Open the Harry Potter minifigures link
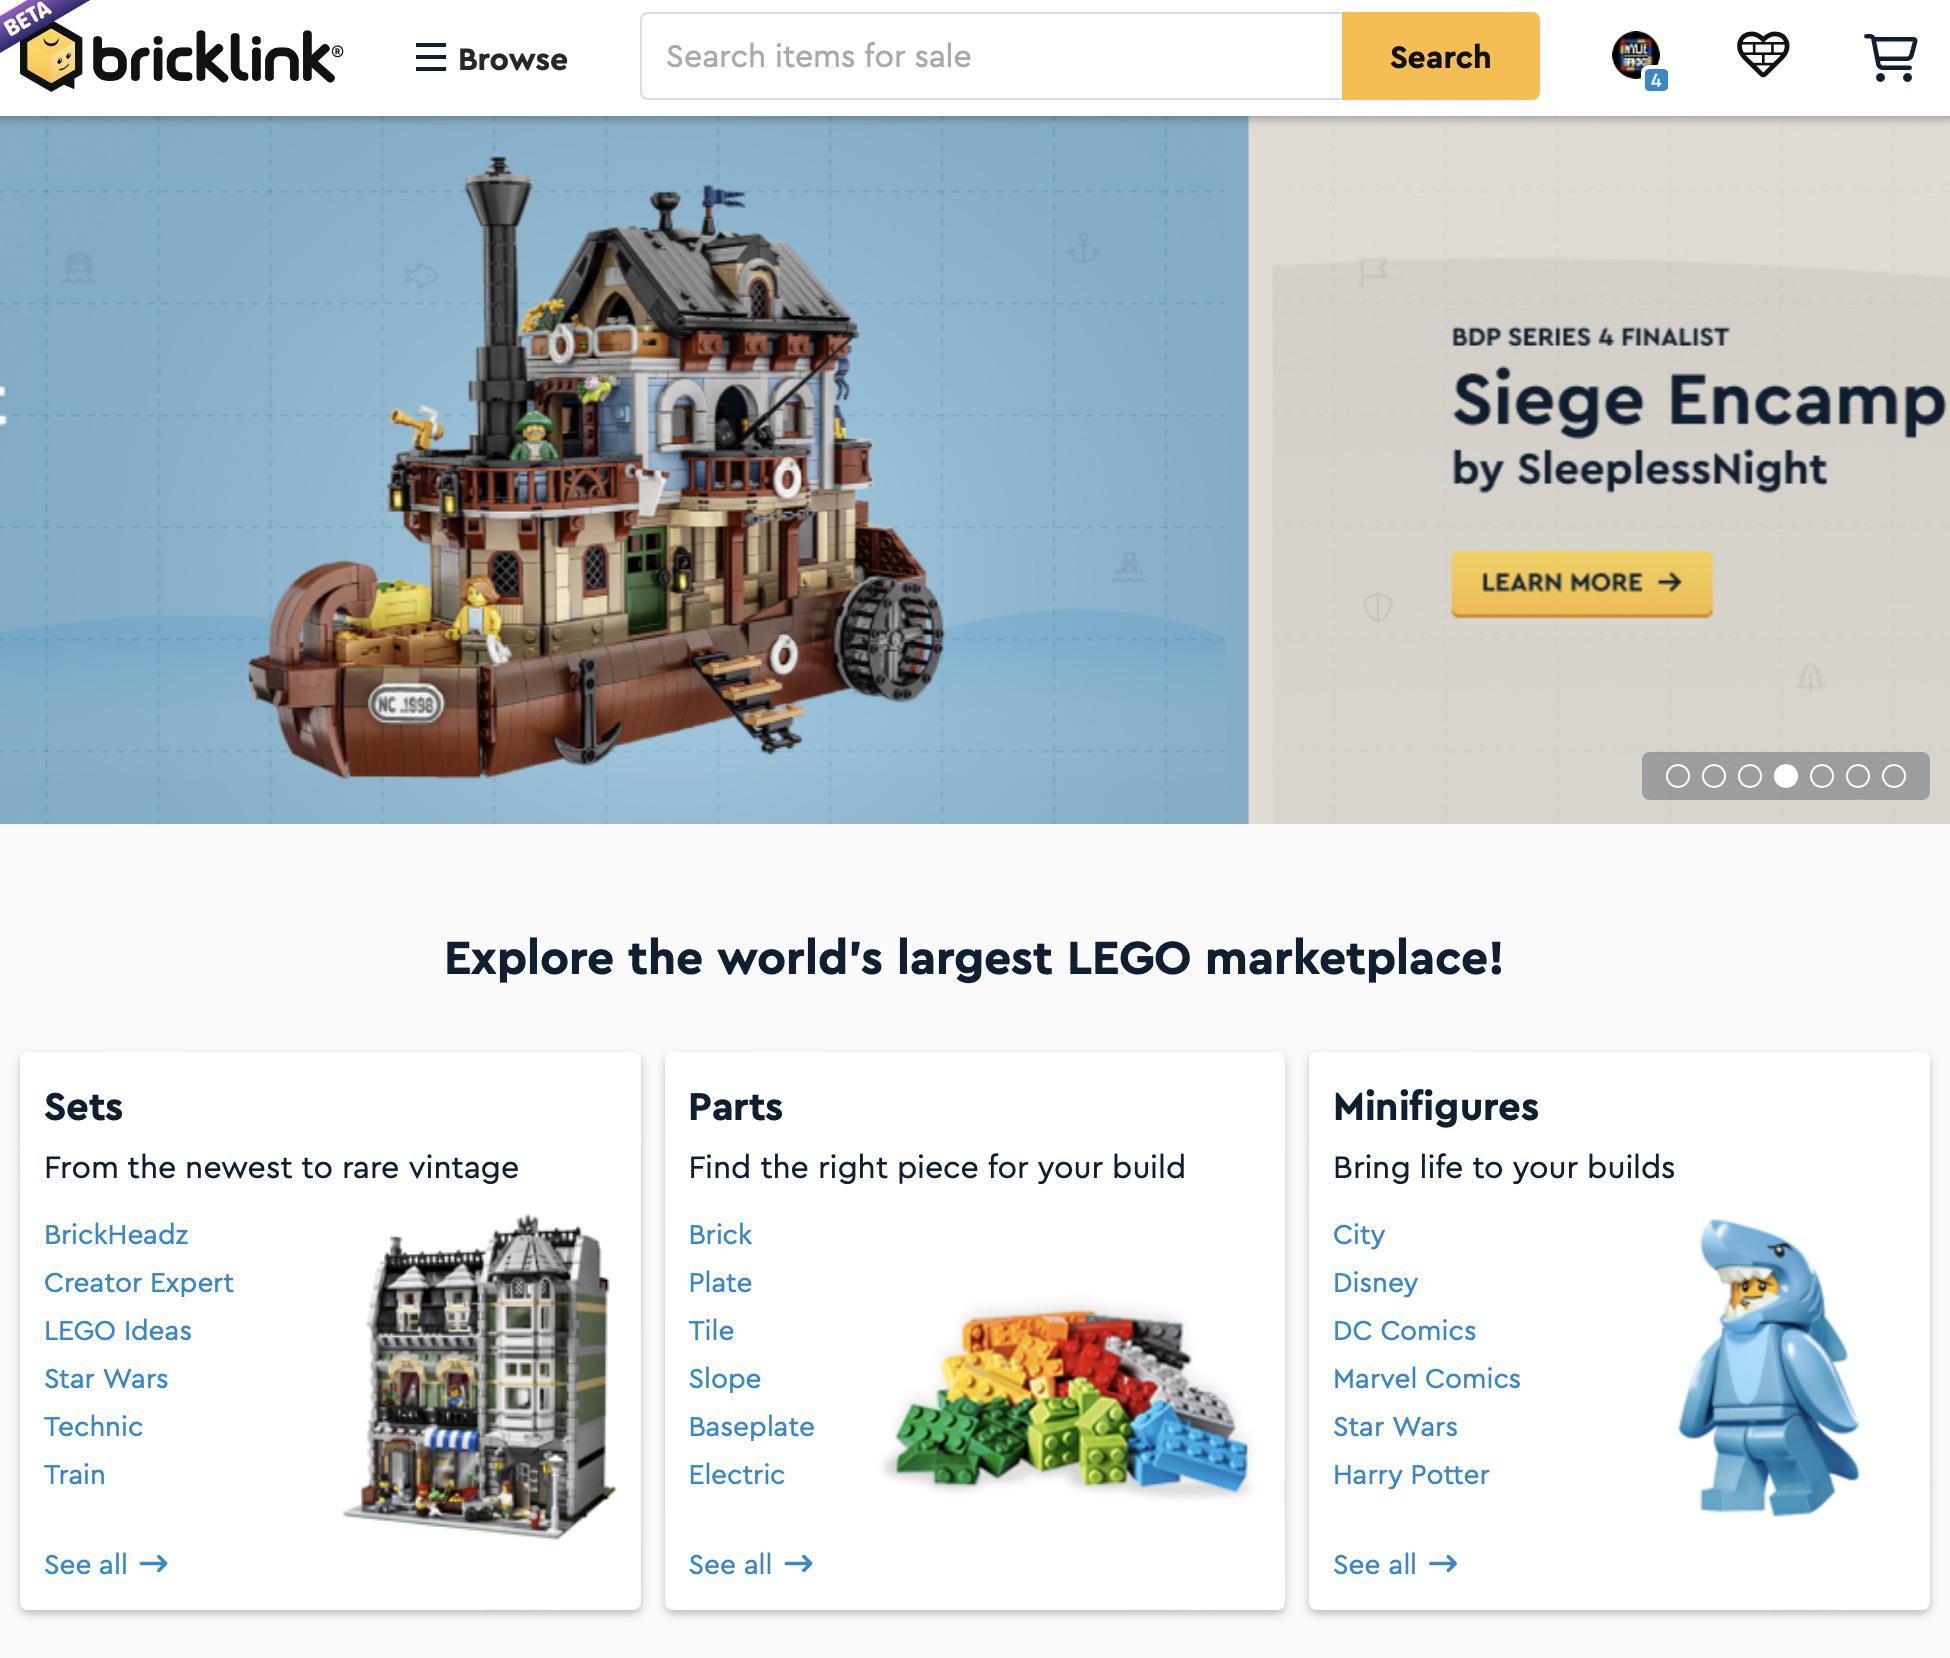Image resolution: width=1950 pixels, height=1658 pixels. tap(1411, 1475)
